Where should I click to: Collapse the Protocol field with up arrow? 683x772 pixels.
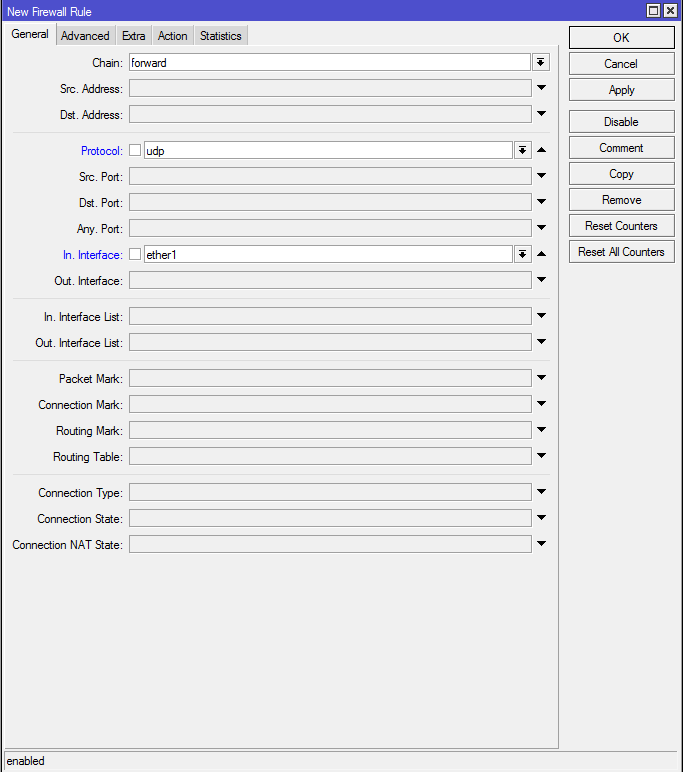tap(541, 150)
